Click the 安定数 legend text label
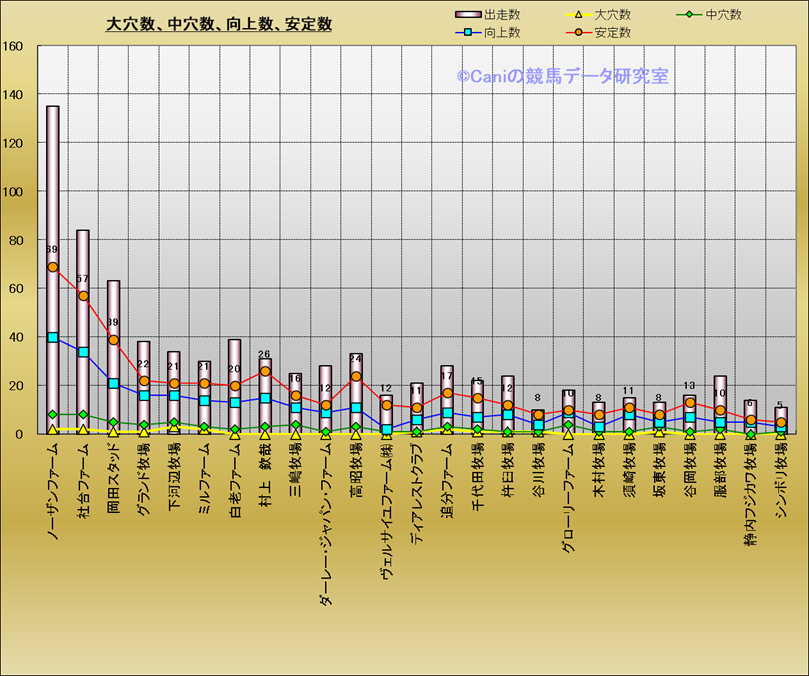 [x=612, y=33]
